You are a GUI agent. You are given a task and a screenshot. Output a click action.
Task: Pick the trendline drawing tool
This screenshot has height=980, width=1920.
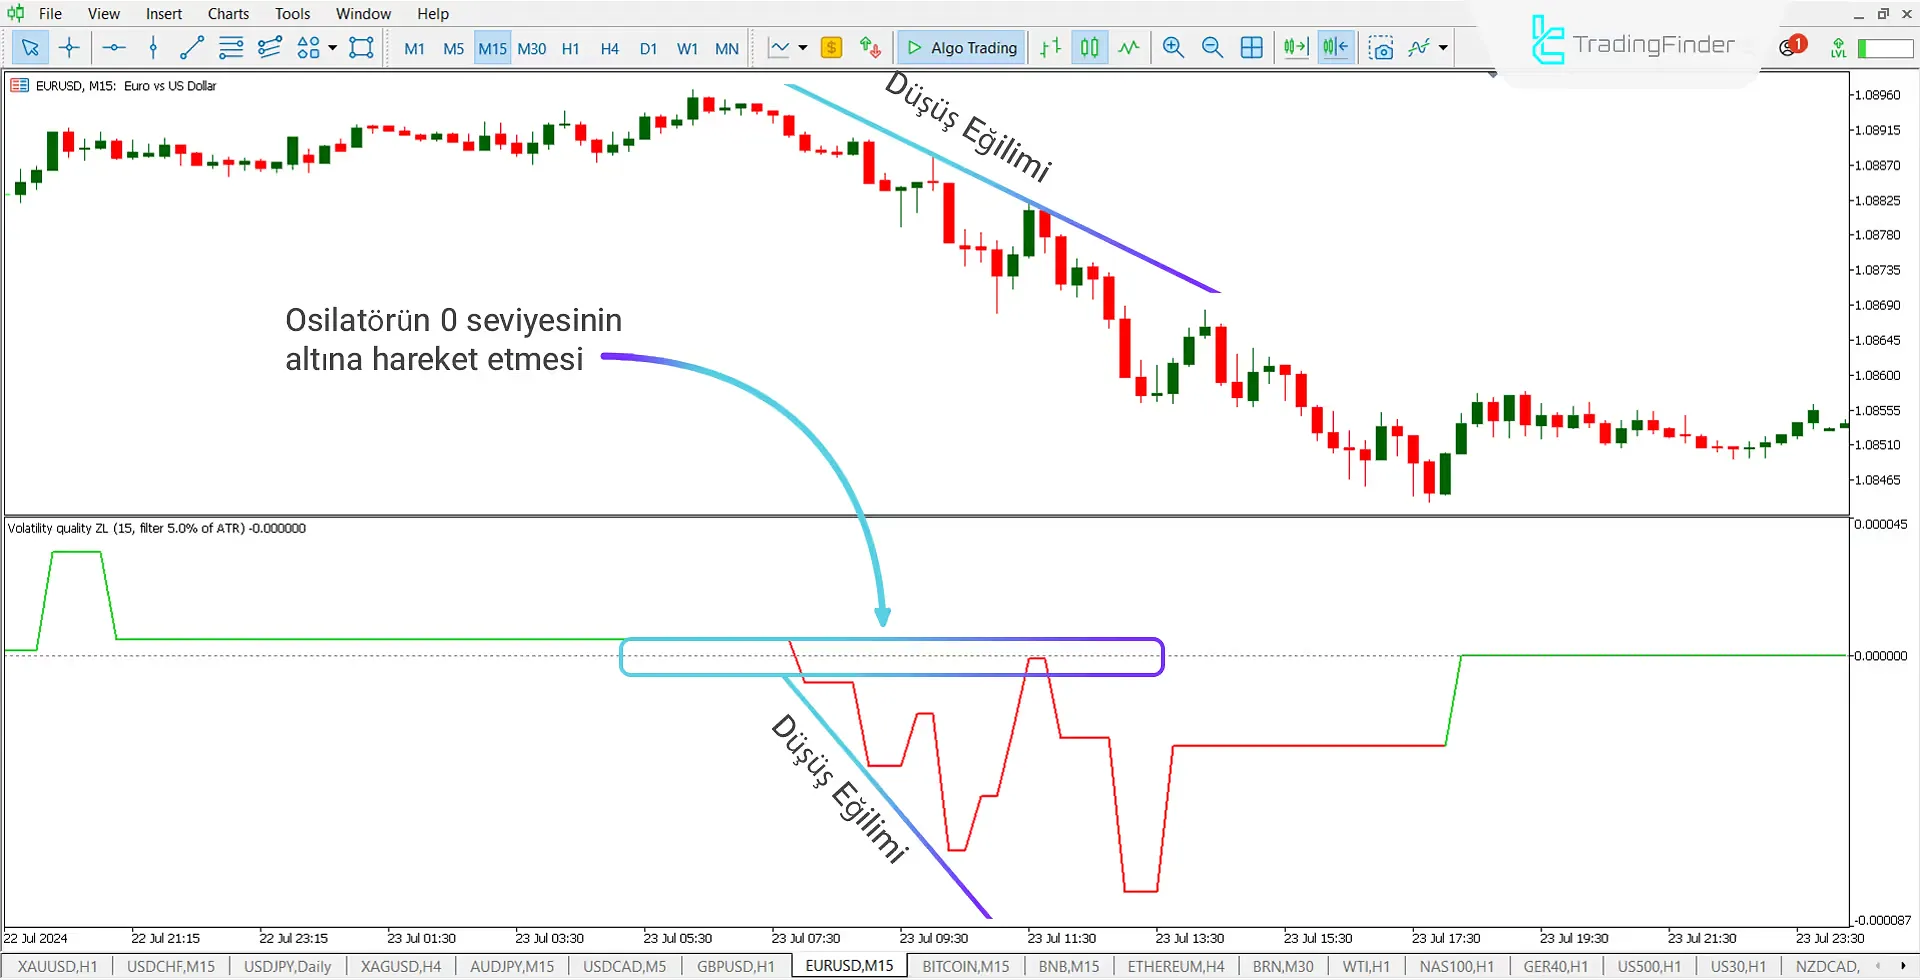click(x=192, y=47)
